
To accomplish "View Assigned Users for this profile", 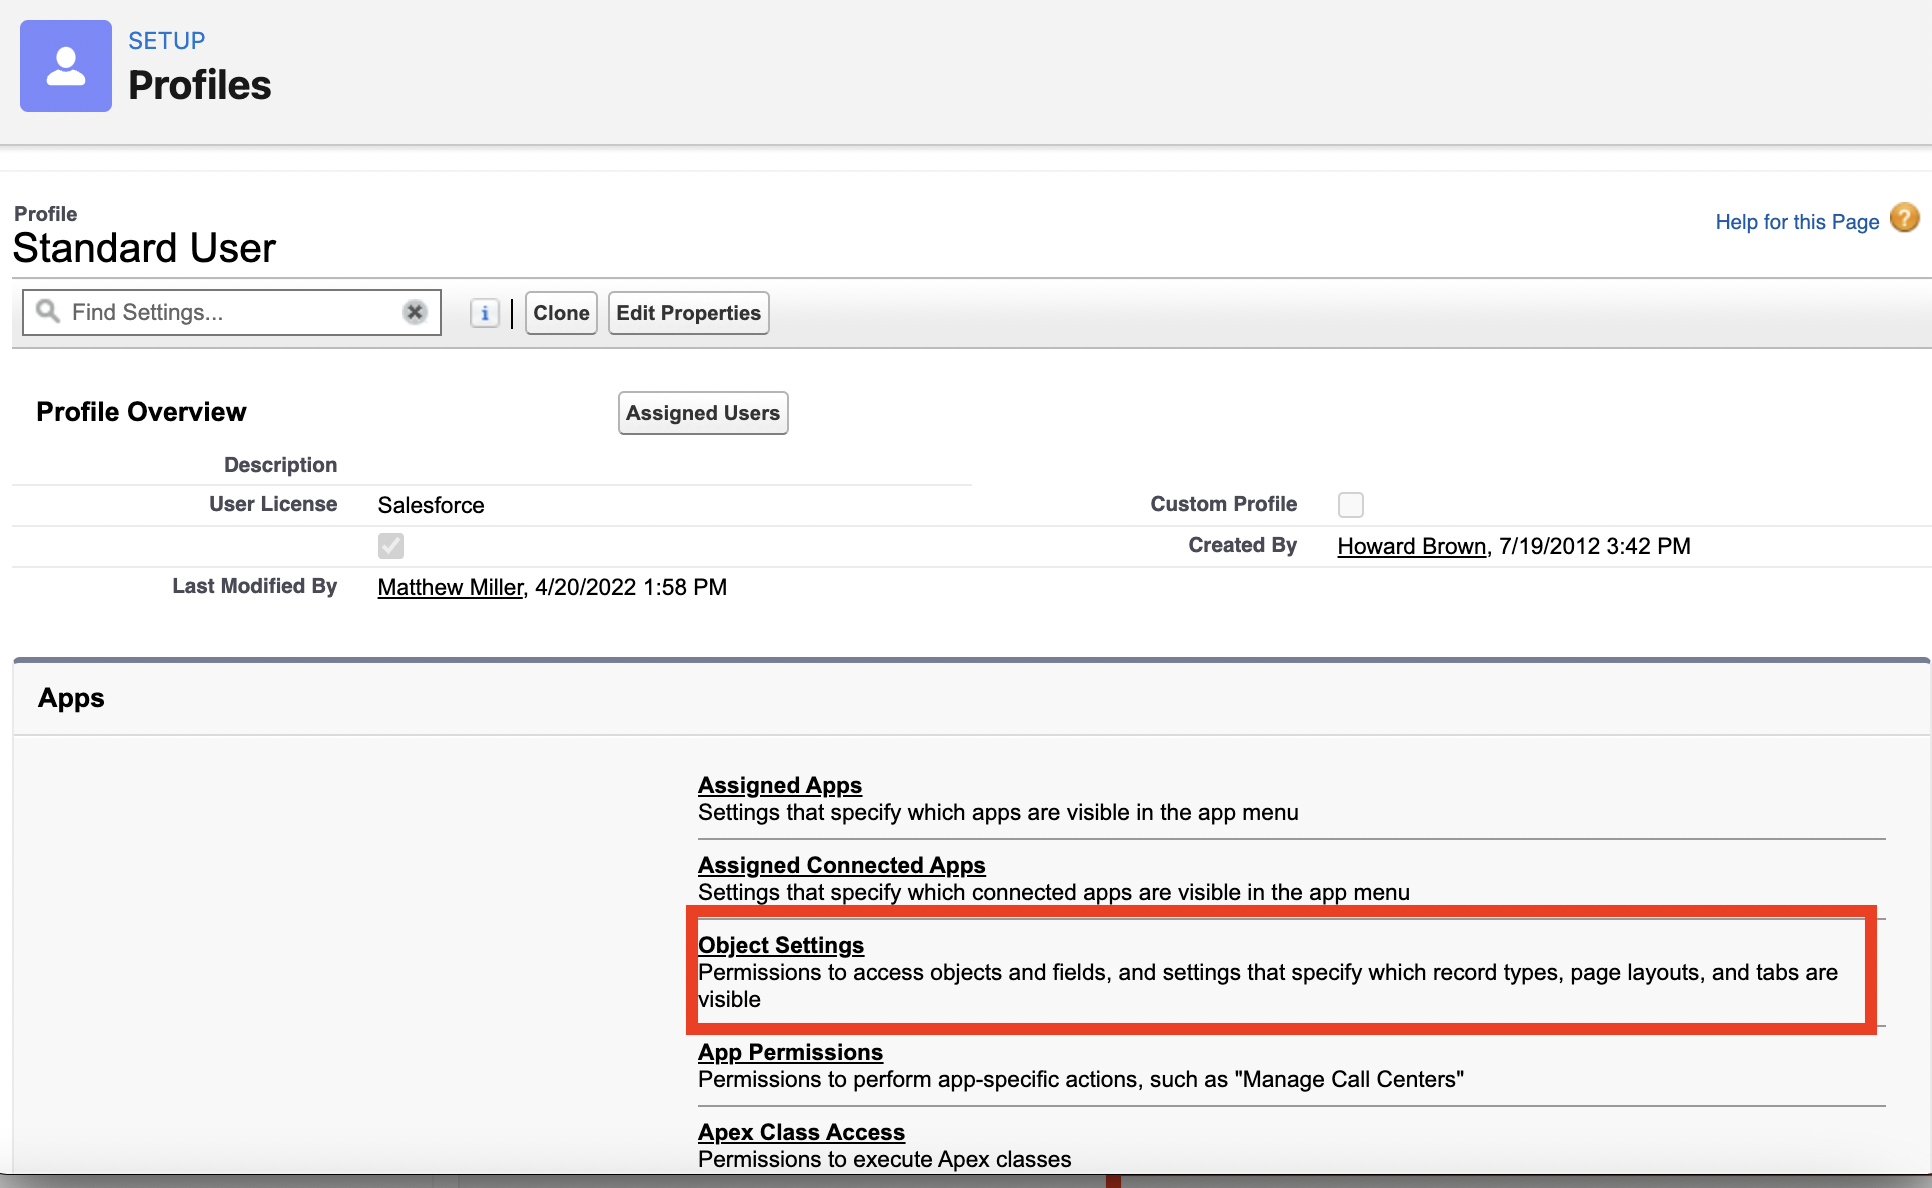I will click(x=703, y=413).
